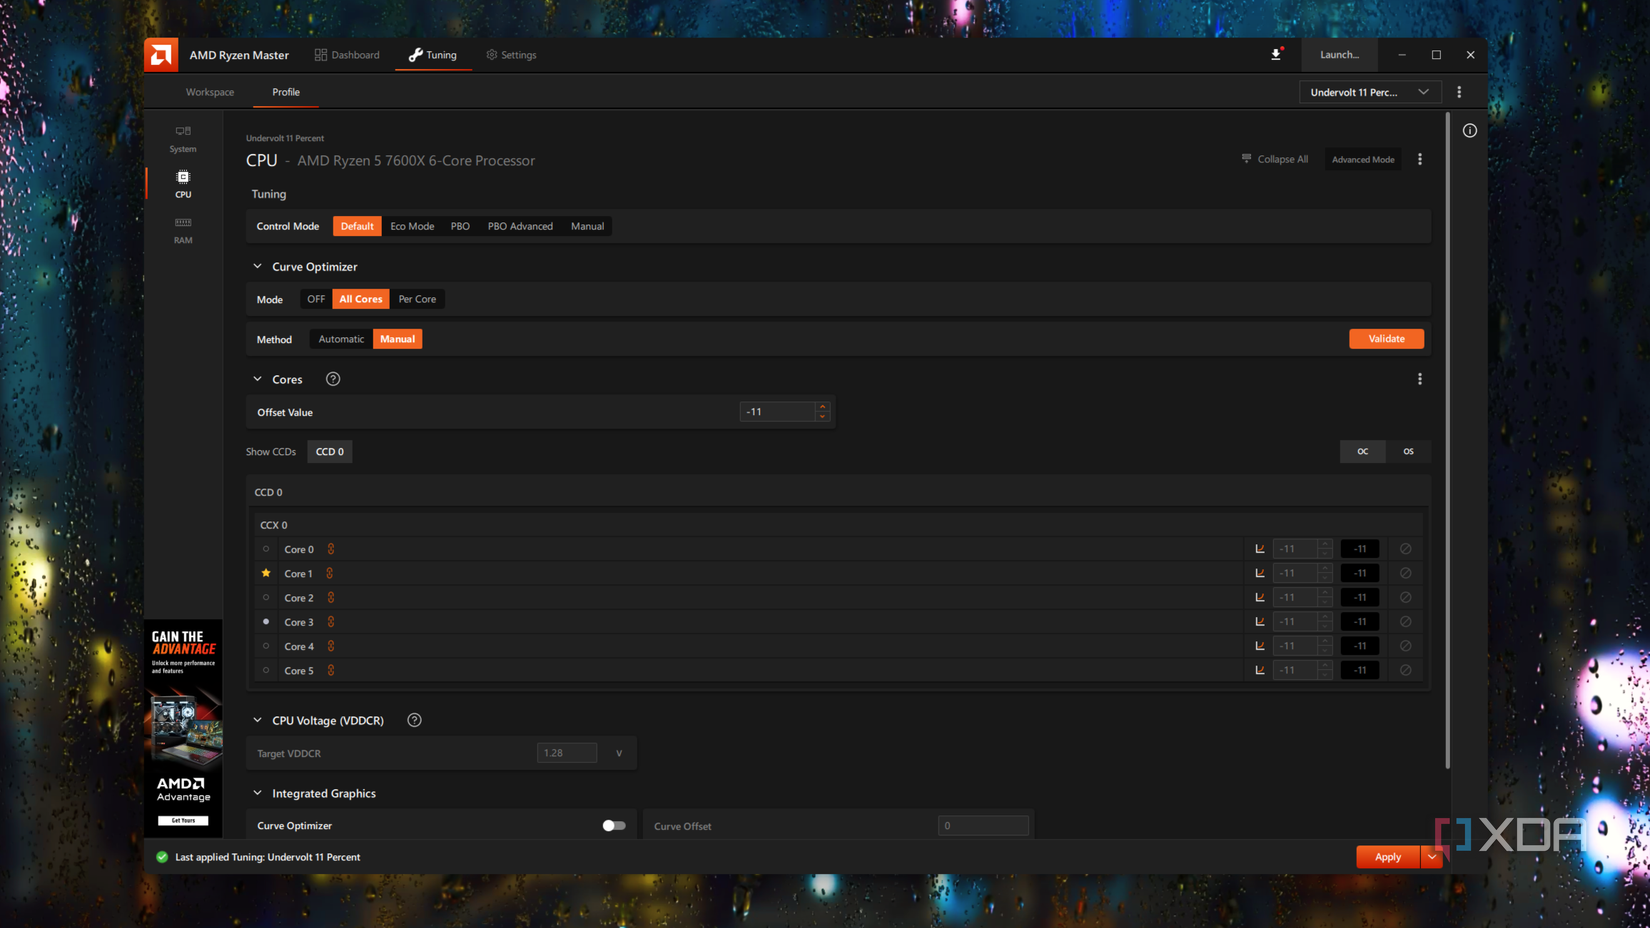Set Curve Optimizer mode to OFF
Screen dimensions: 1650x928
(316, 299)
